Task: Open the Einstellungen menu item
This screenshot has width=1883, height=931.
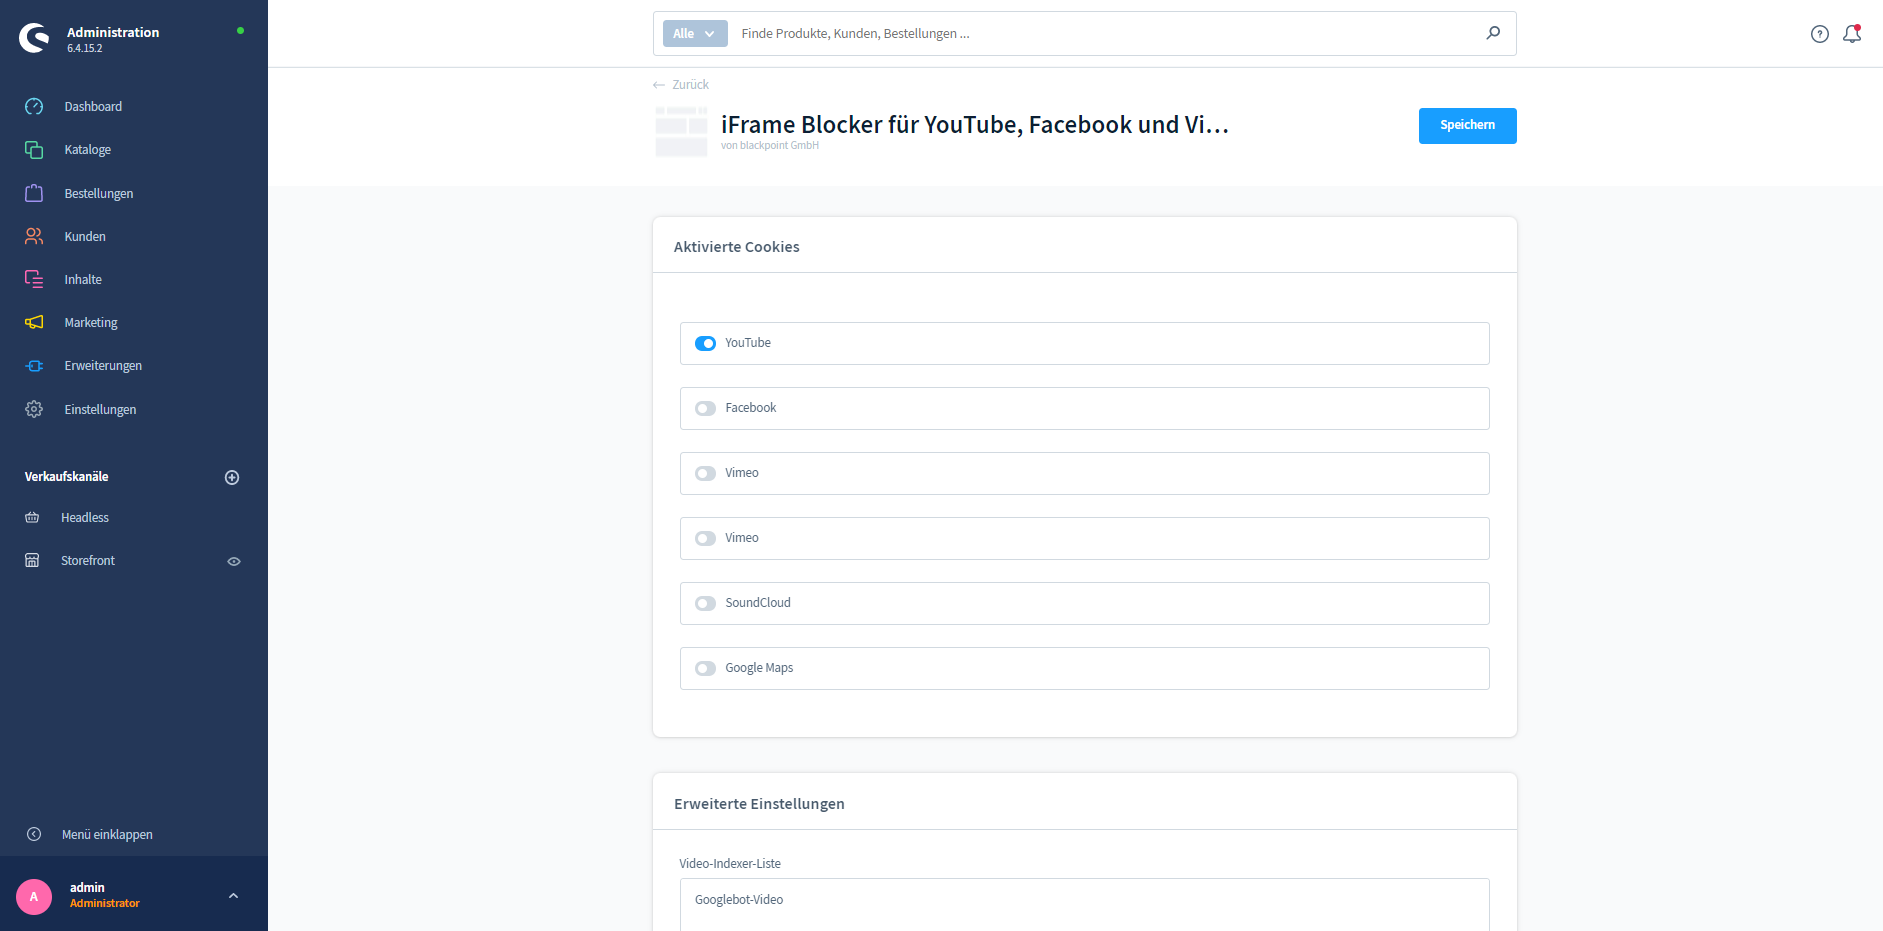Action: coord(100,409)
